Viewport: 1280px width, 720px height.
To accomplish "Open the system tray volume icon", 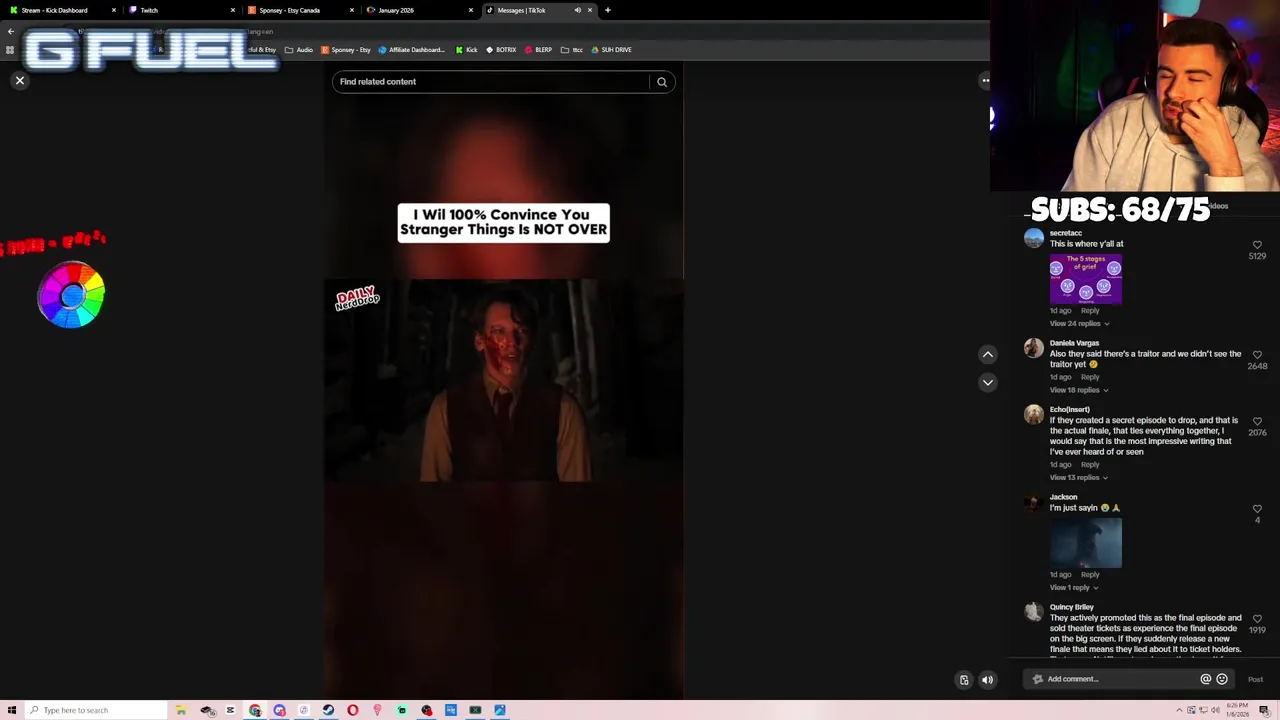I will 1214,710.
